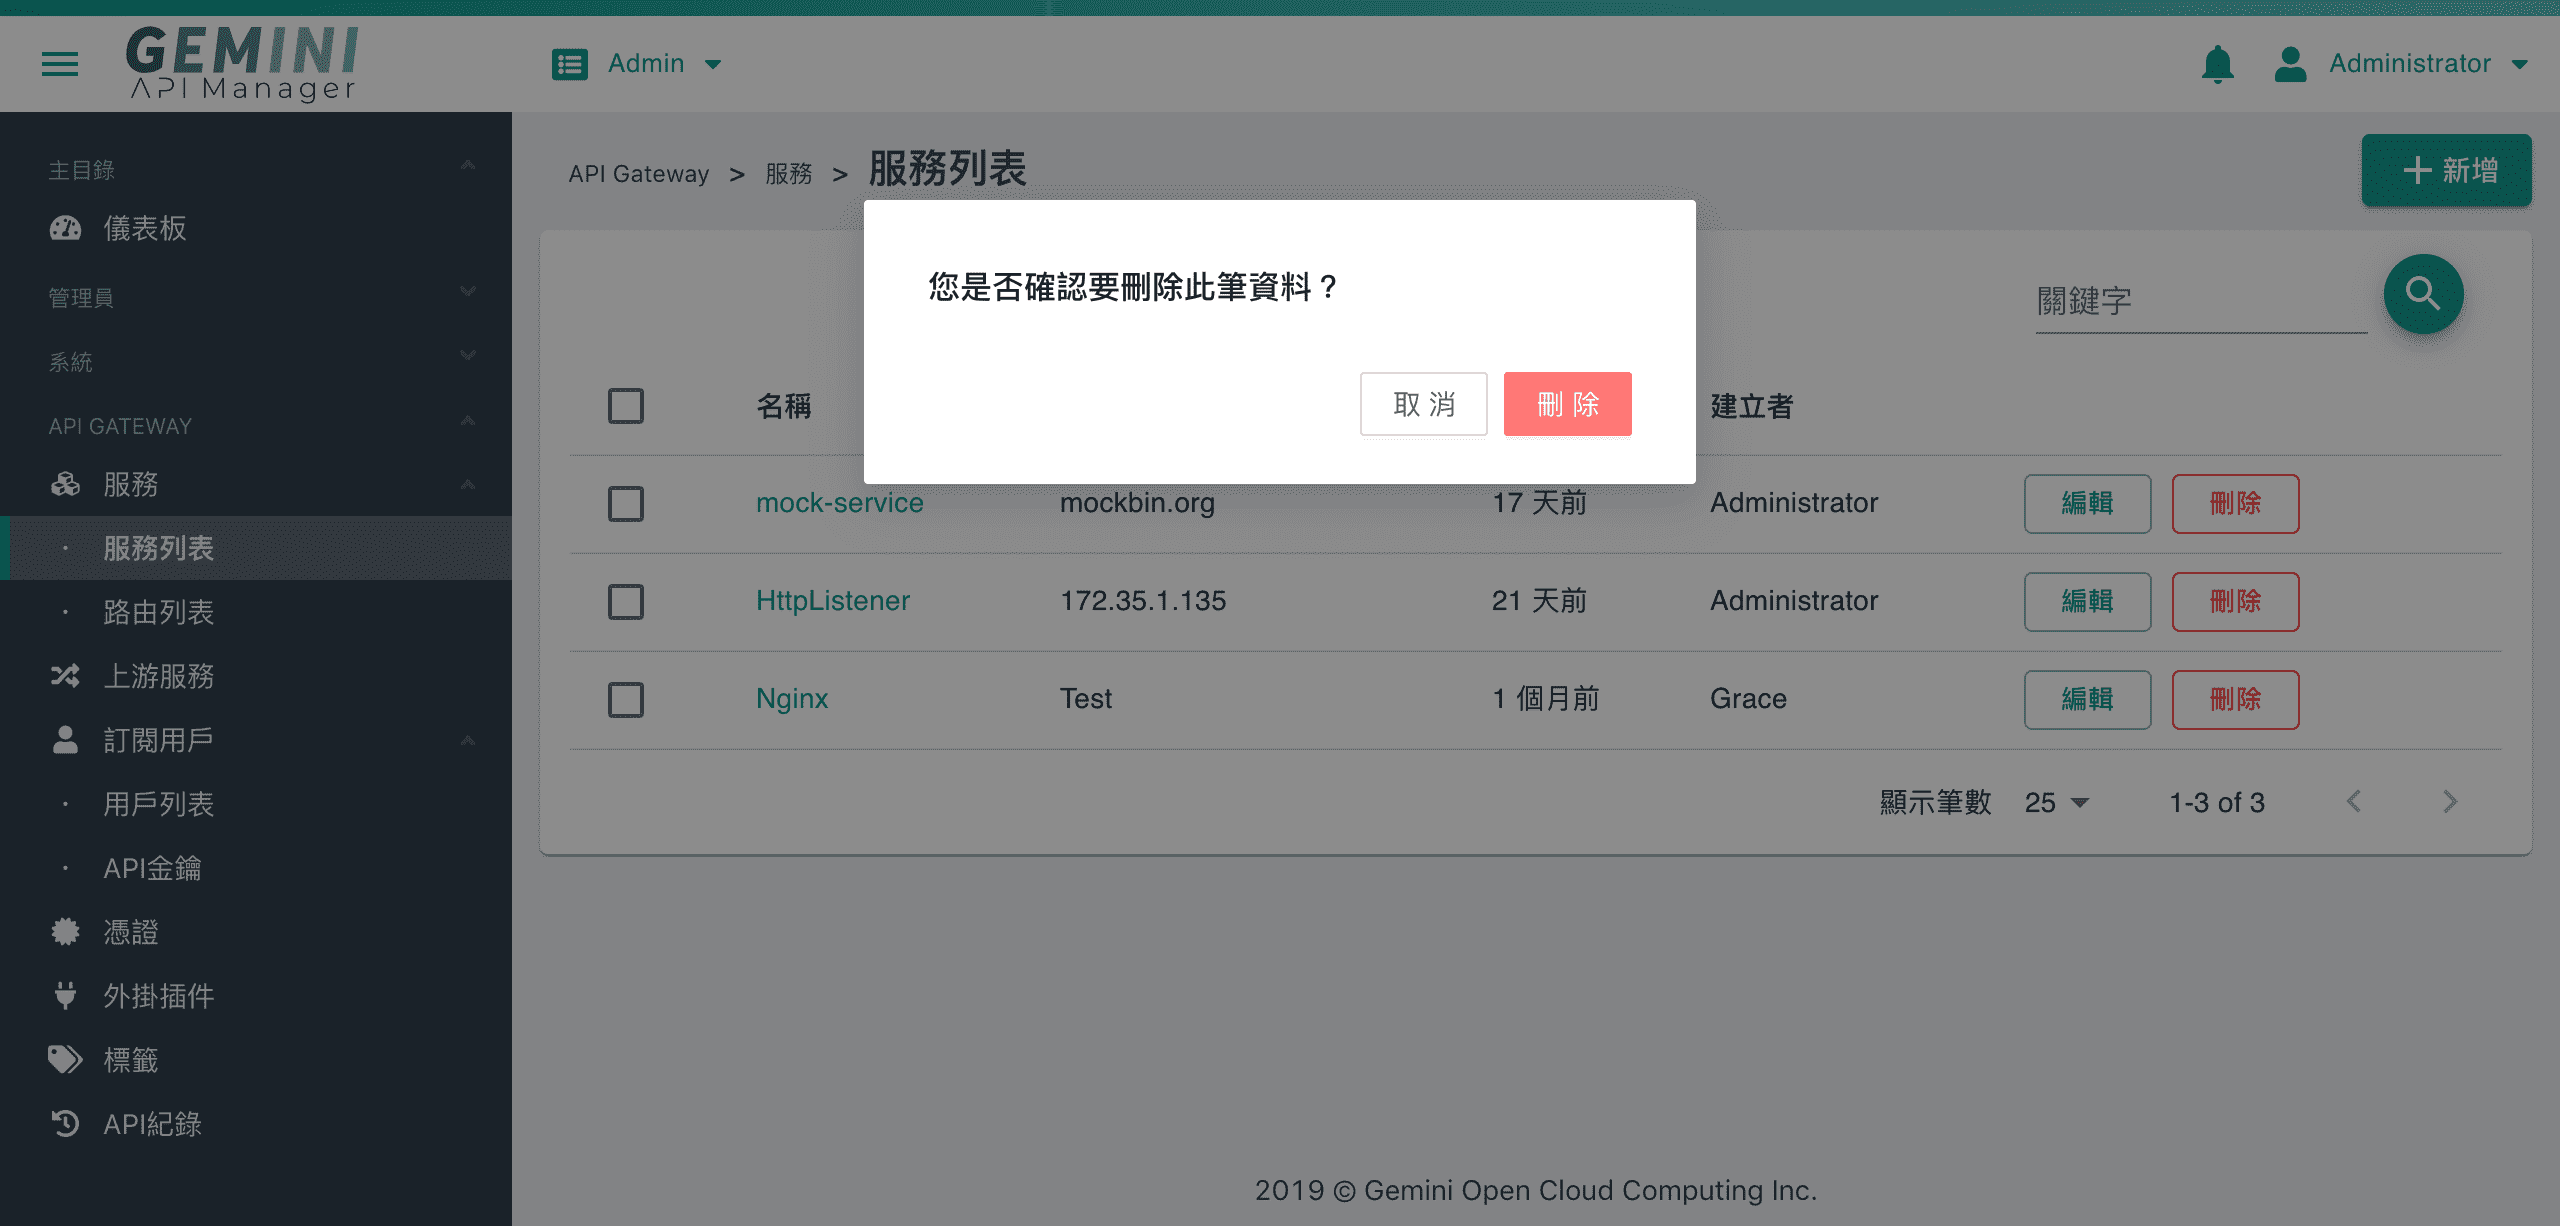
Task: Collapse the 服務 submenu chevron
Action: 468,485
